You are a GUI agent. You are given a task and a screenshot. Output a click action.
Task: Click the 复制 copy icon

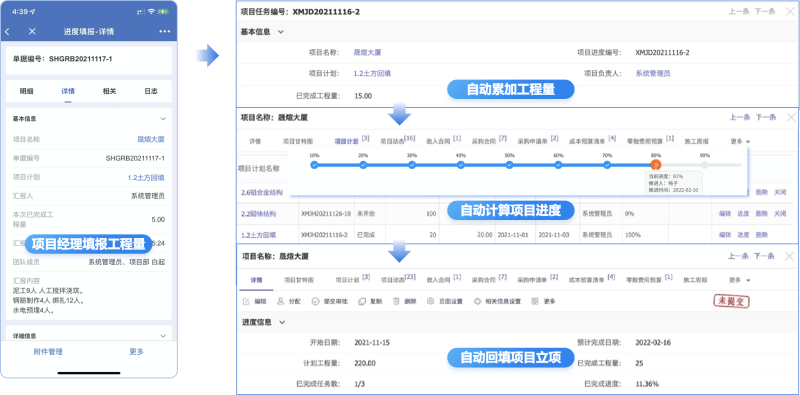pos(362,302)
